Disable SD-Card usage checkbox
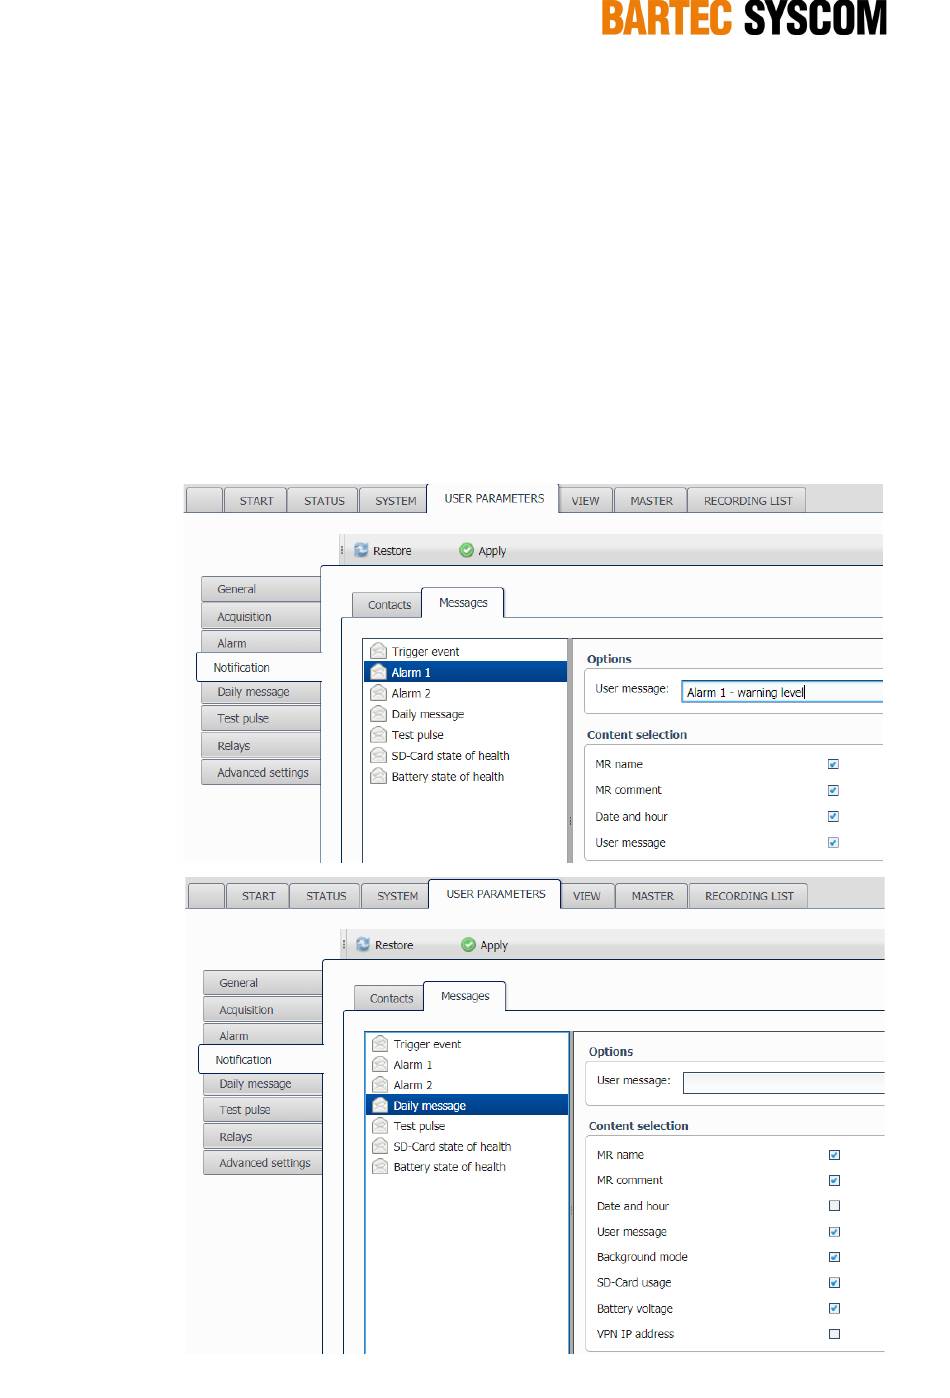 pyautogui.click(x=835, y=1283)
